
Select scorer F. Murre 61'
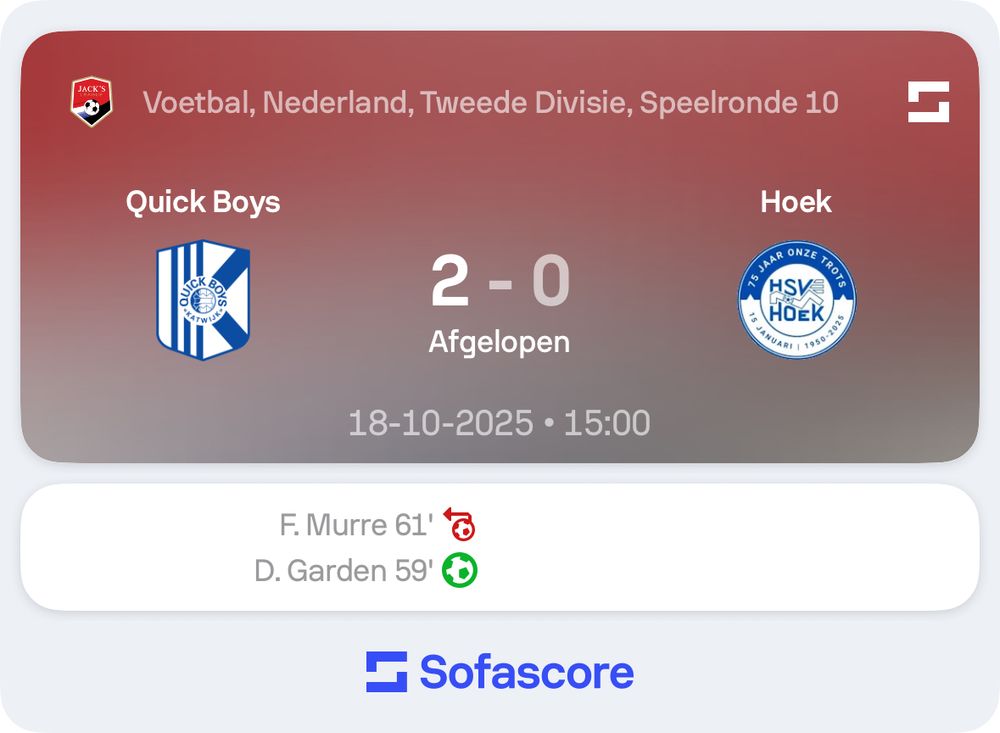(x=356, y=525)
